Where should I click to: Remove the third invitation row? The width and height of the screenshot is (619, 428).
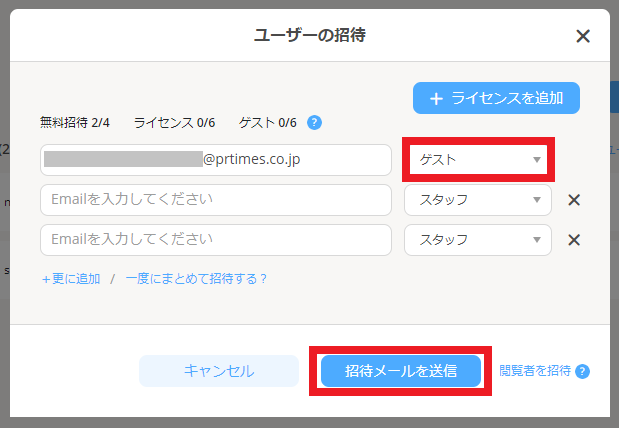(574, 240)
